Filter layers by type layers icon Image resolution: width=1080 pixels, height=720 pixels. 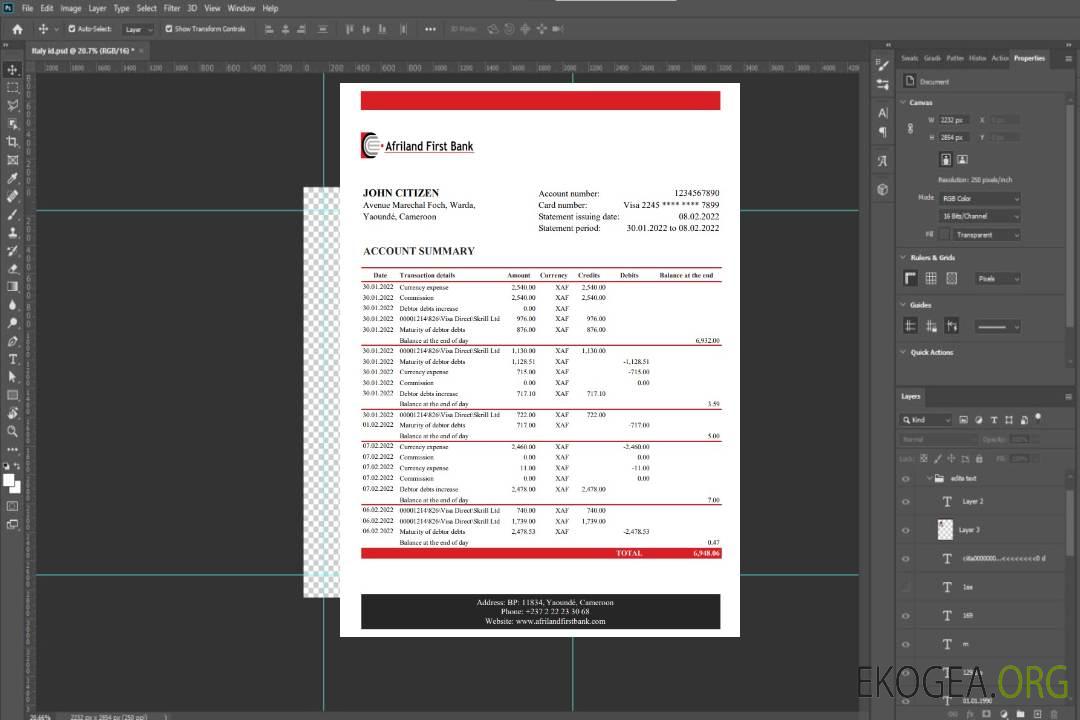tap(994, 420)
